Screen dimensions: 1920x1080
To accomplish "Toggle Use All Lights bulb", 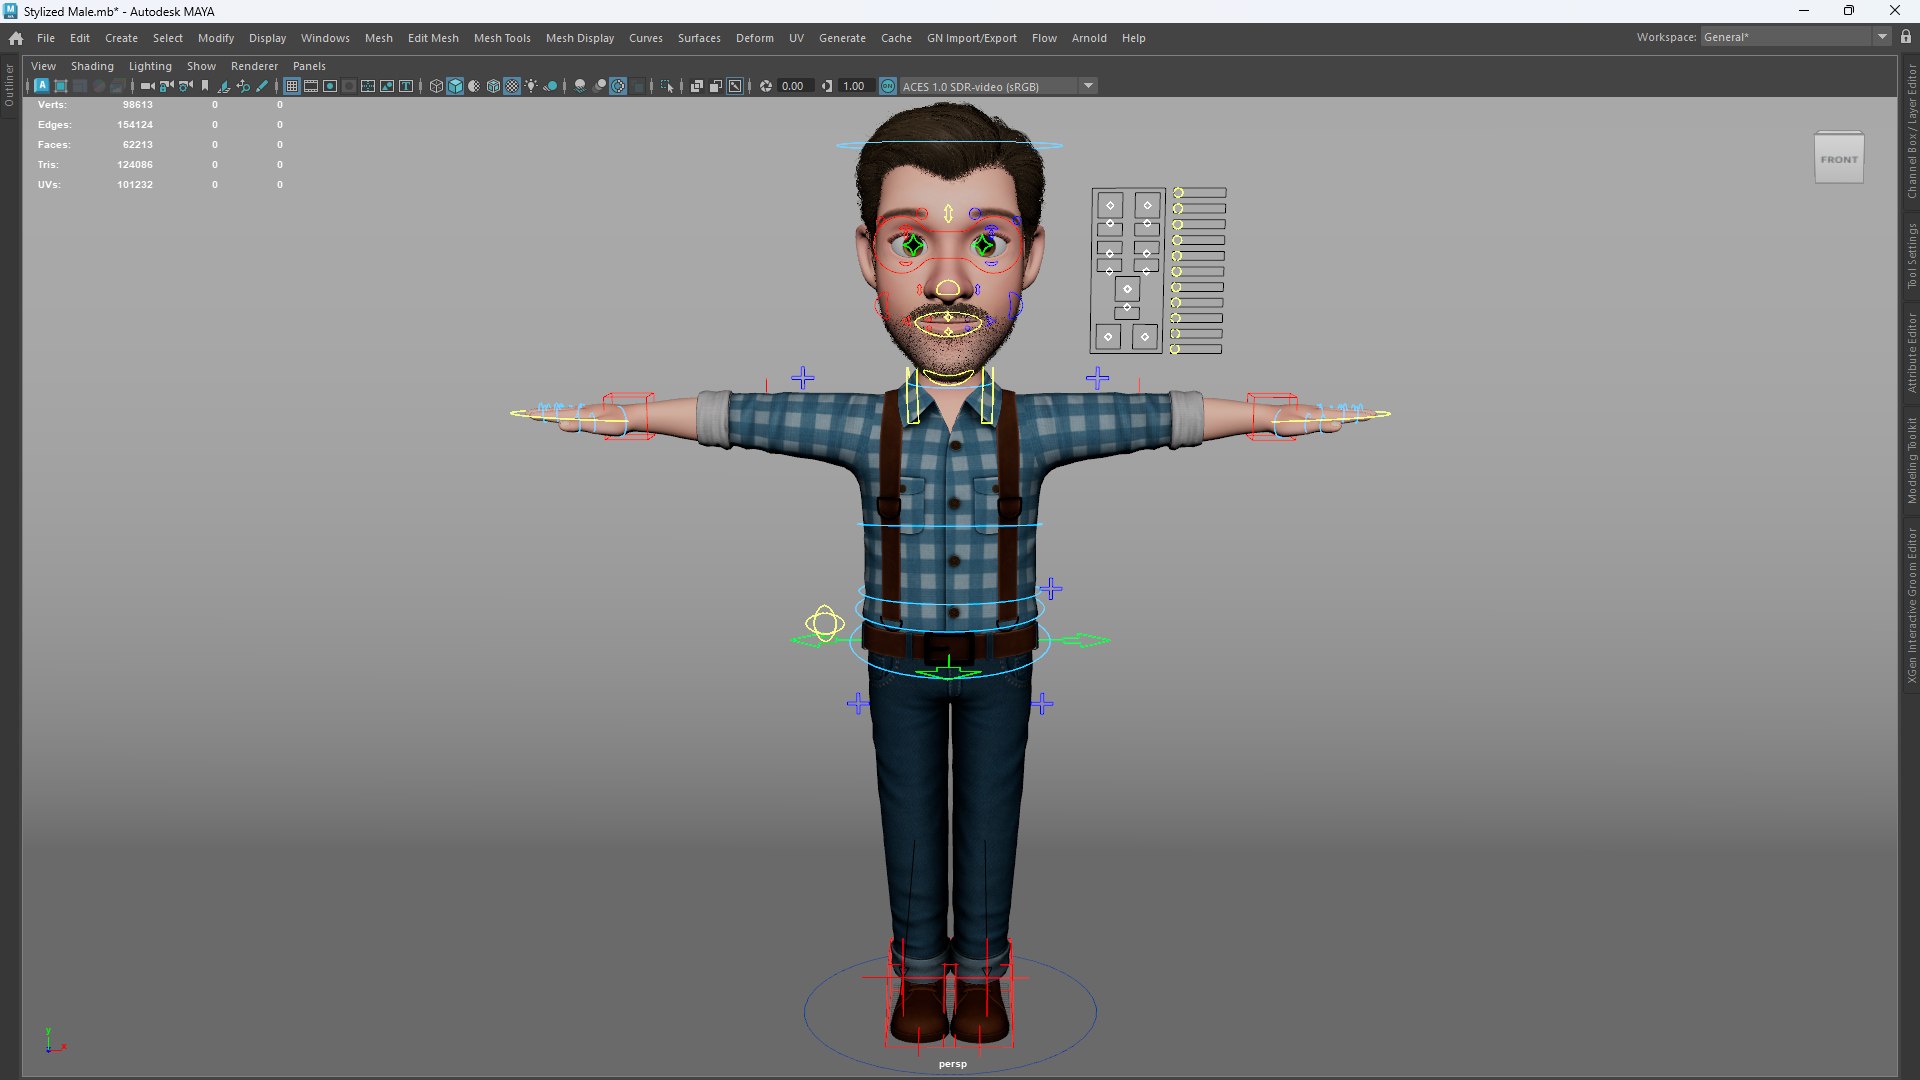I will pos(531,86).
